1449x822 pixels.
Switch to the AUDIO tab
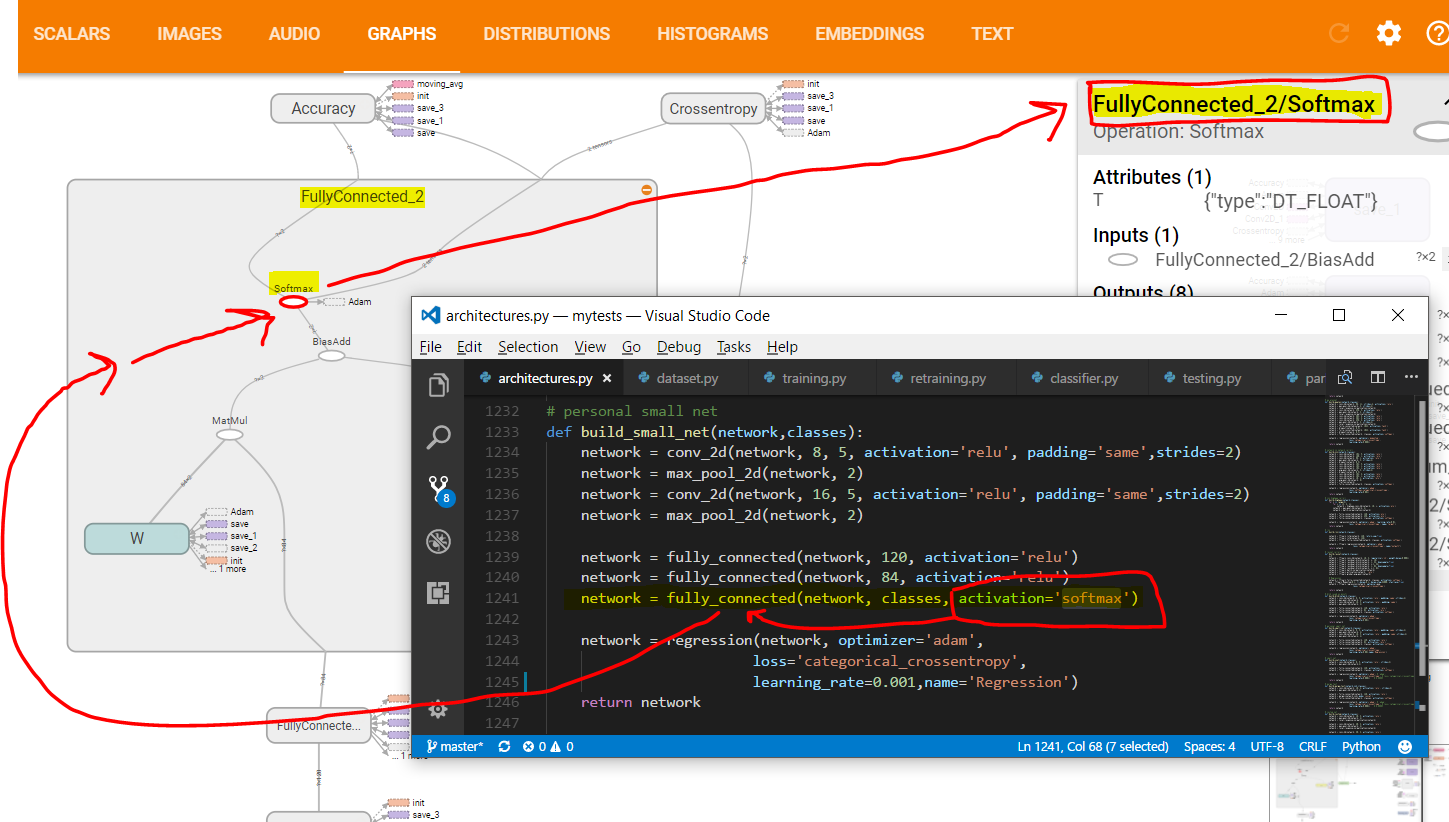tap(294, 34)
